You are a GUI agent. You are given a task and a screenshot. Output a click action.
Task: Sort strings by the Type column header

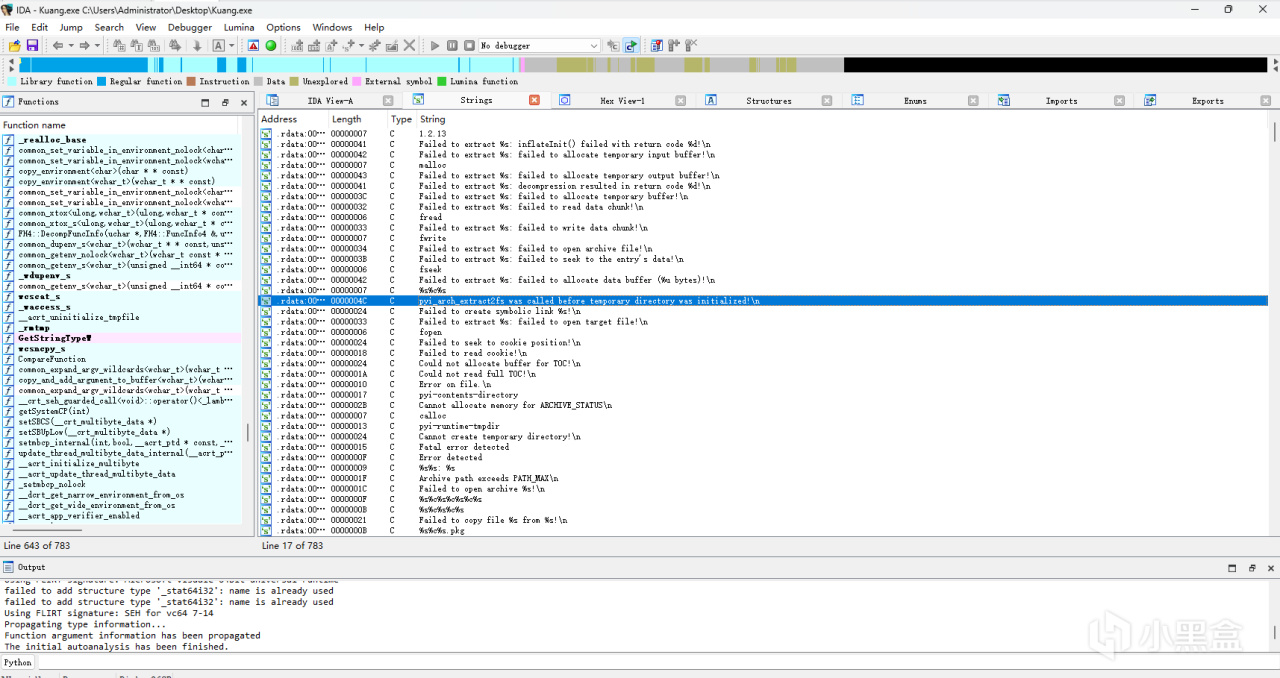(401, 119)
